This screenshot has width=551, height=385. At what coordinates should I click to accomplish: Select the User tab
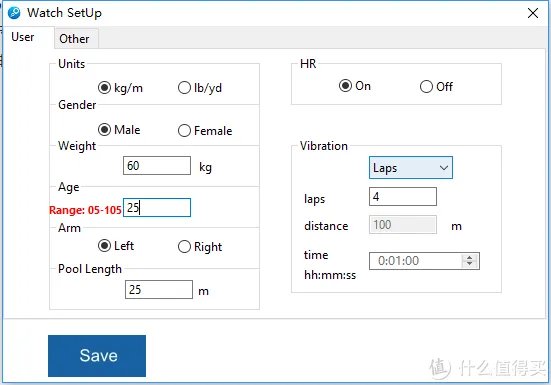tap(23, 37)
